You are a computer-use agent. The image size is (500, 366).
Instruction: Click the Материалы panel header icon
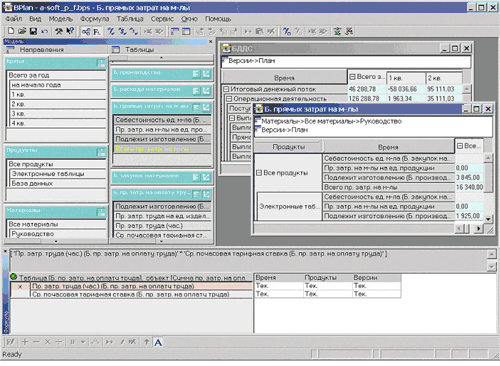(x=101, y=212)
